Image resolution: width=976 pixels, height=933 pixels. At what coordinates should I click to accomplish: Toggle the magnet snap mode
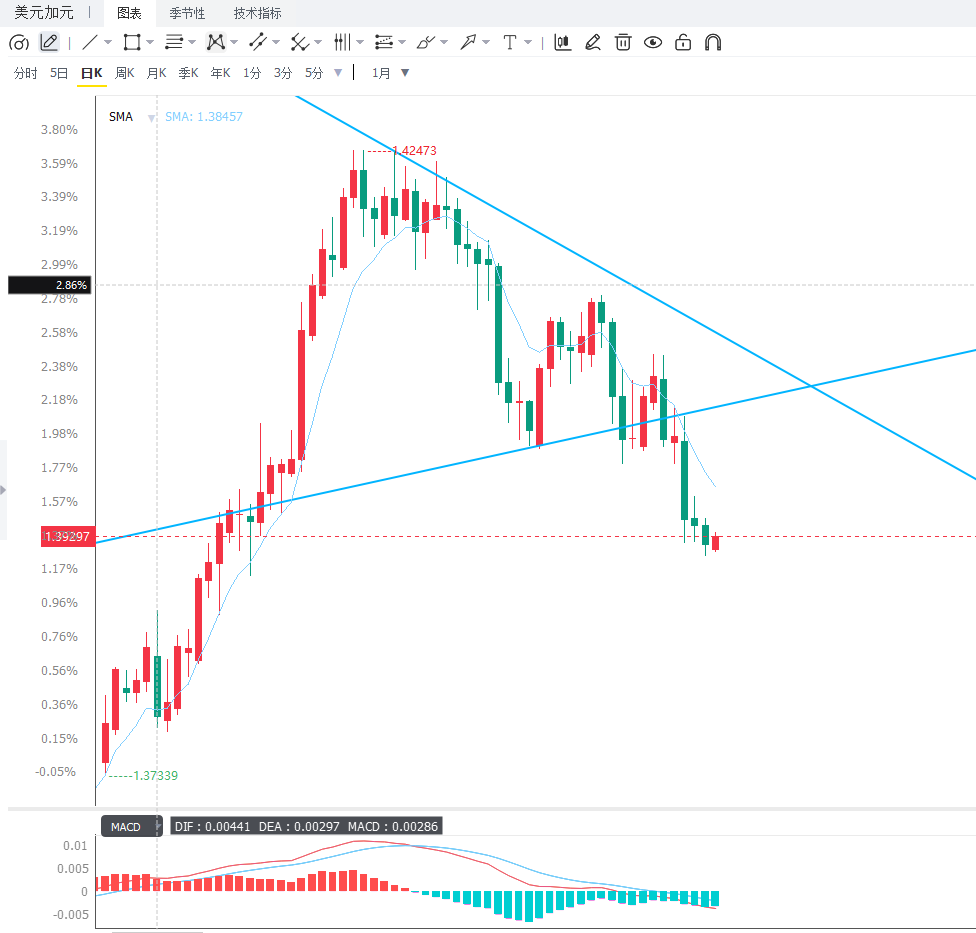coord(713,42)
